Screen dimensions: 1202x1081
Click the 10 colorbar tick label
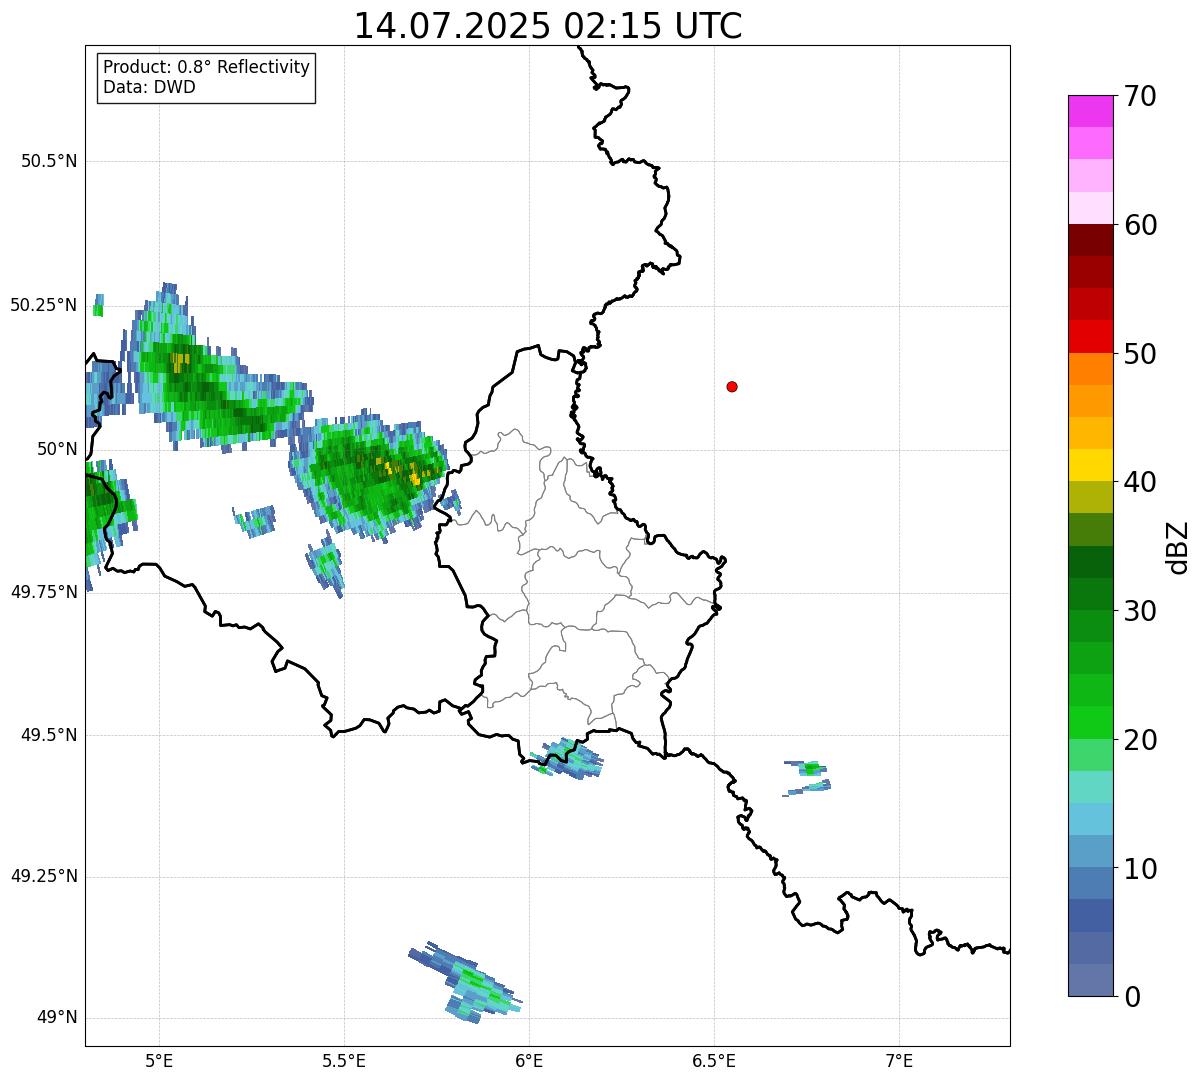[1140, 869]
